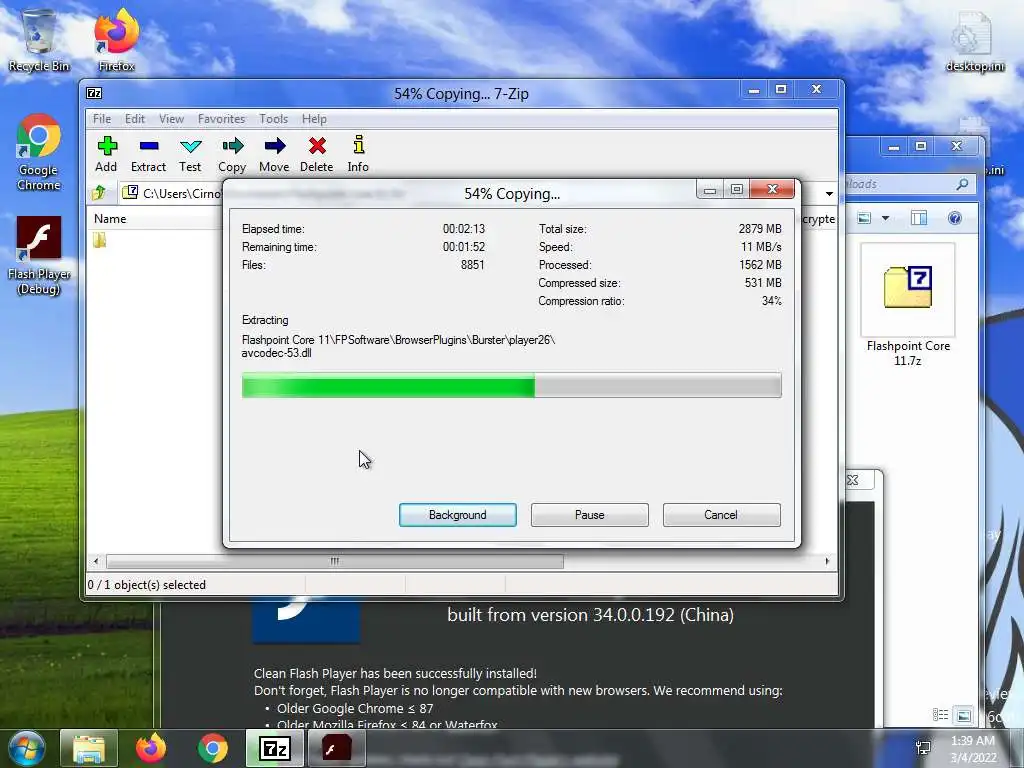This screenshot has height=768, width=1024.
Task: Click the Move toolbar icon
Action: pos(274,154)
